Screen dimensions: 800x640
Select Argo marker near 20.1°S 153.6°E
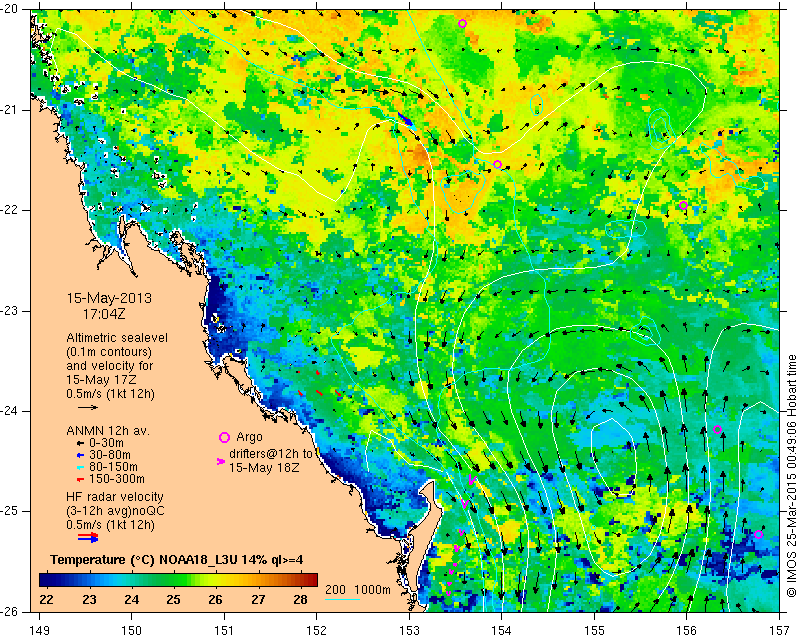(x=462, y=23)
